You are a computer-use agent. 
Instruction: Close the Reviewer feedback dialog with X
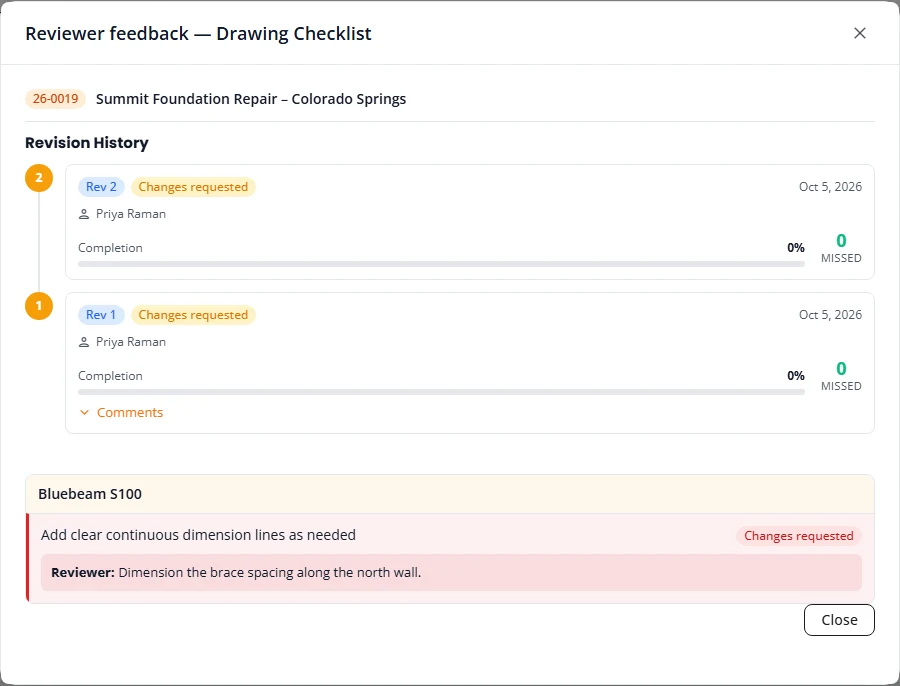point(859,33)
